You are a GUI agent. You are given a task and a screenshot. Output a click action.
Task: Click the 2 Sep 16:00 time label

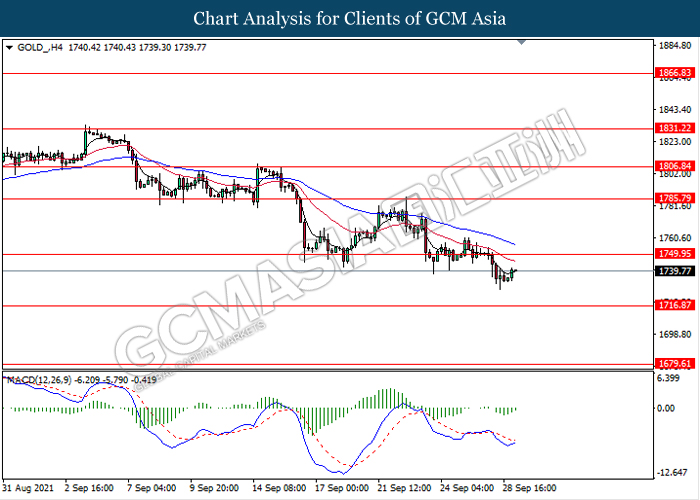tap(89, 488)
